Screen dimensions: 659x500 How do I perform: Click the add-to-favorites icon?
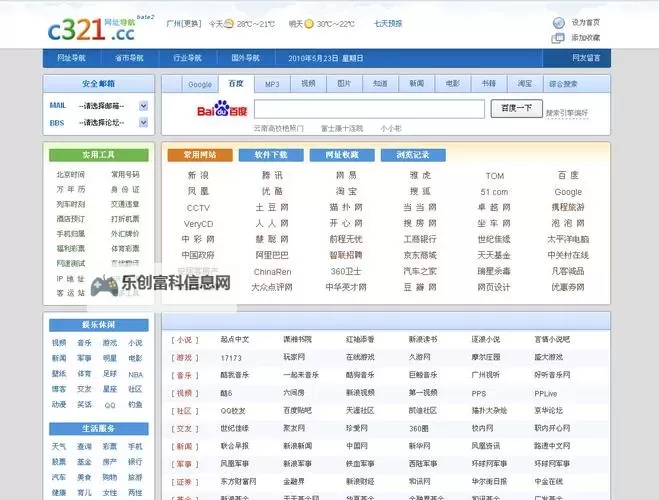point(558,38)
